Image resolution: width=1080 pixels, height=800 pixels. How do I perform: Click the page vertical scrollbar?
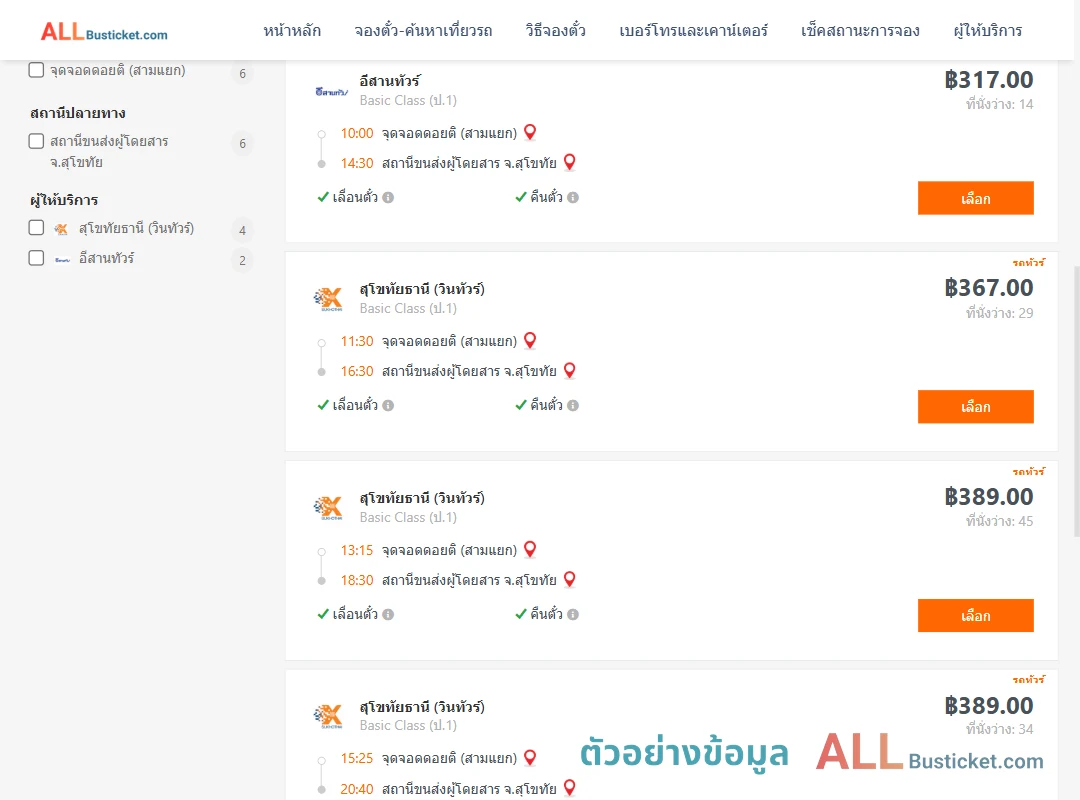[1077, 400]
